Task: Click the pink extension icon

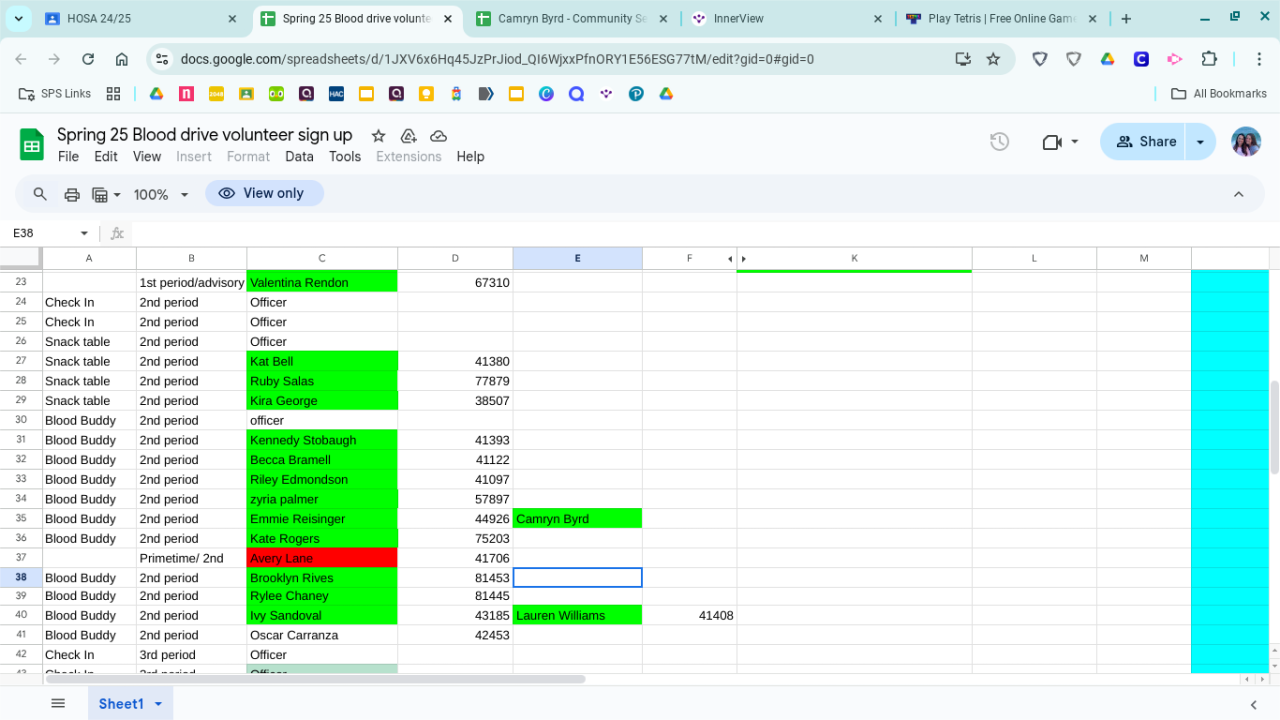Action: pyautogui.click(x=1175, y=59)
